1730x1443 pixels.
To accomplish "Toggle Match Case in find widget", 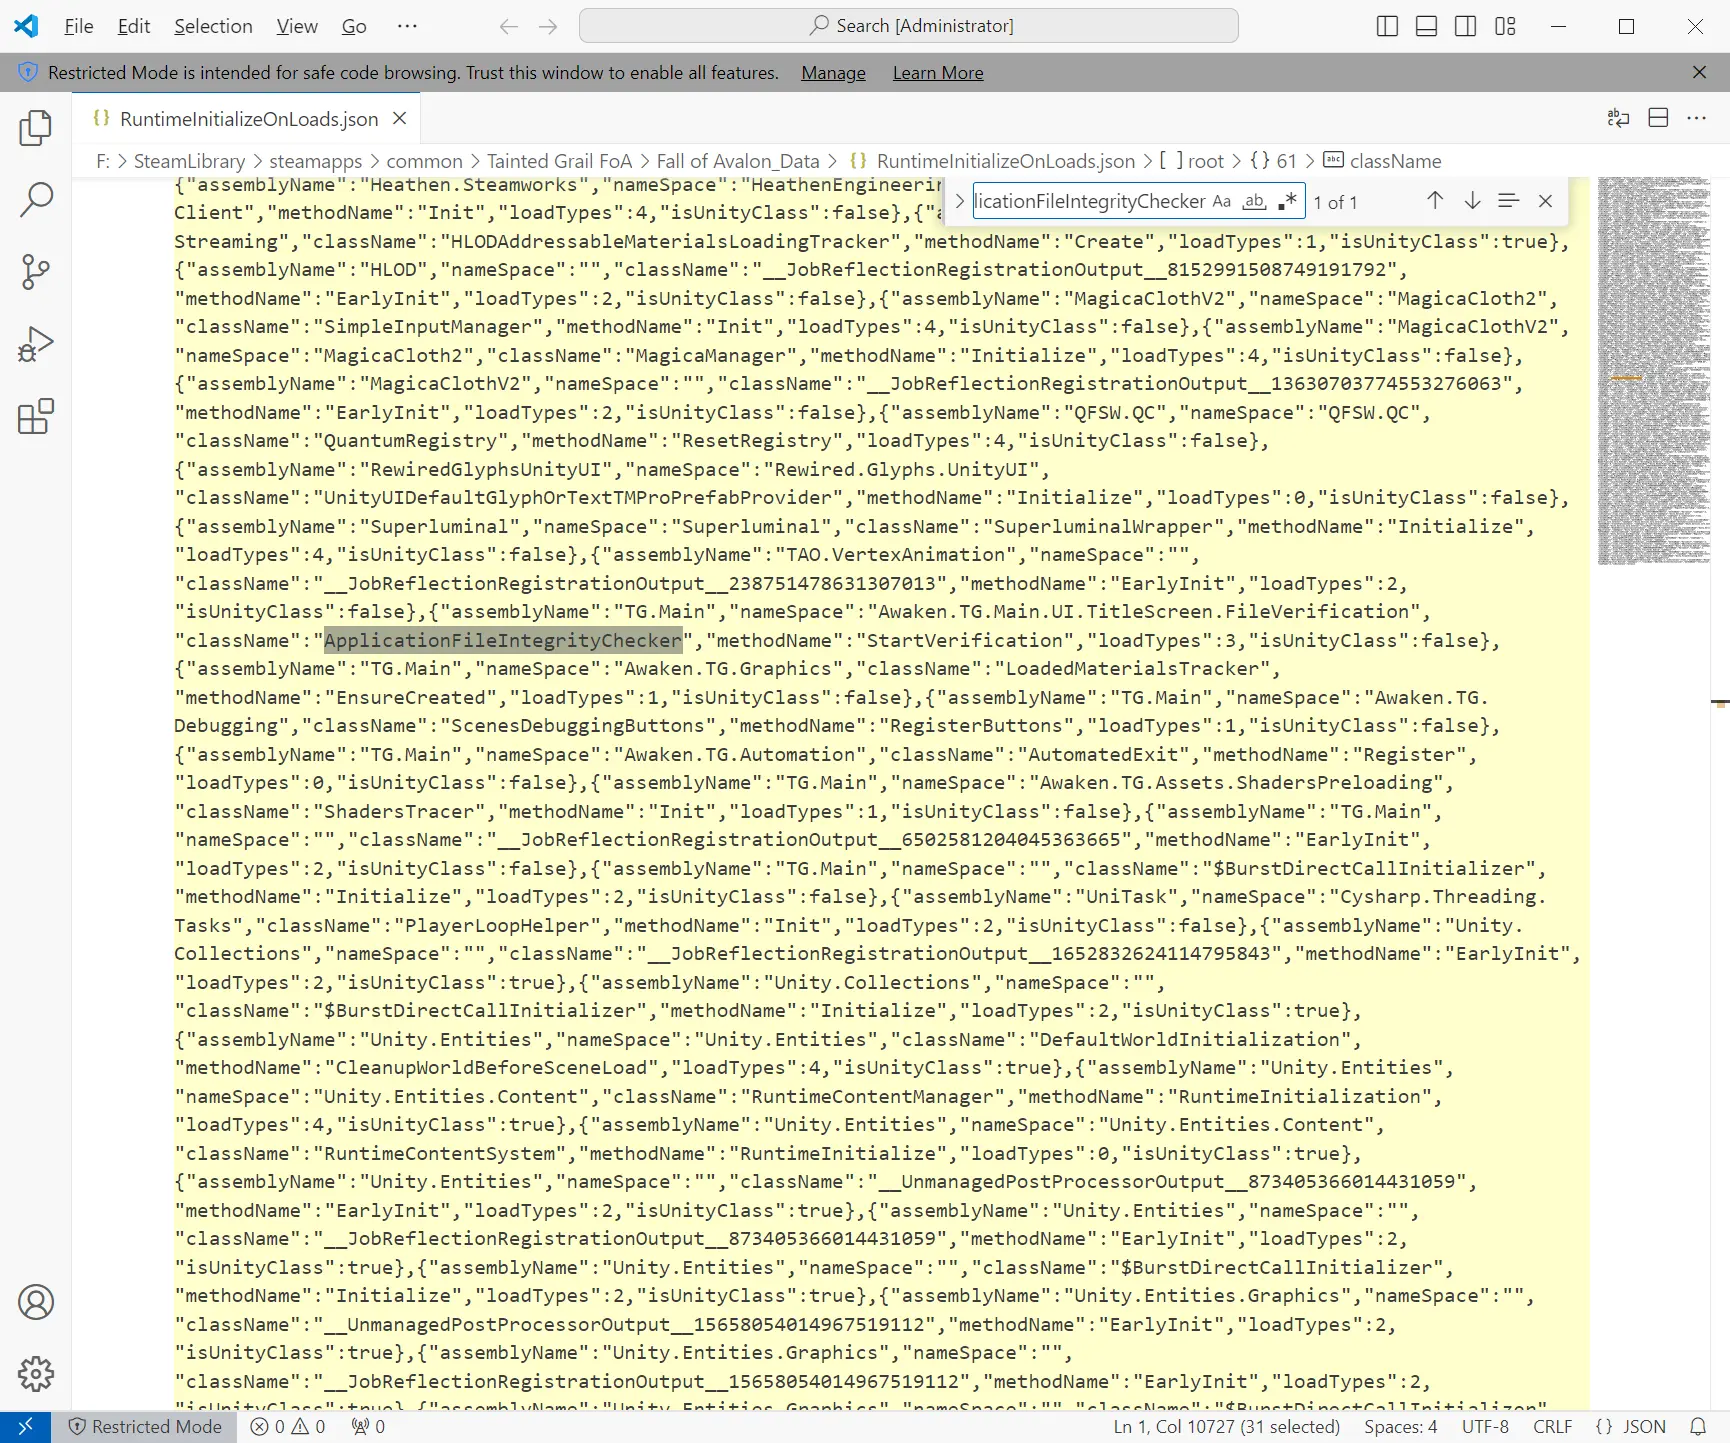I will [1222, 201].
